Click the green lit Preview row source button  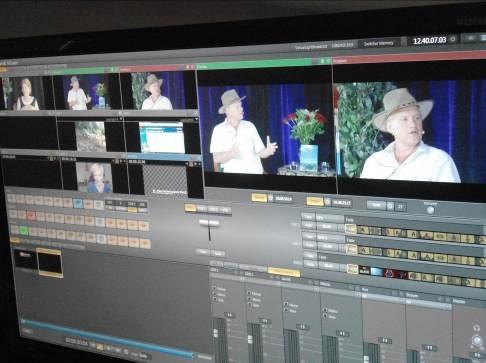point(24,230)
